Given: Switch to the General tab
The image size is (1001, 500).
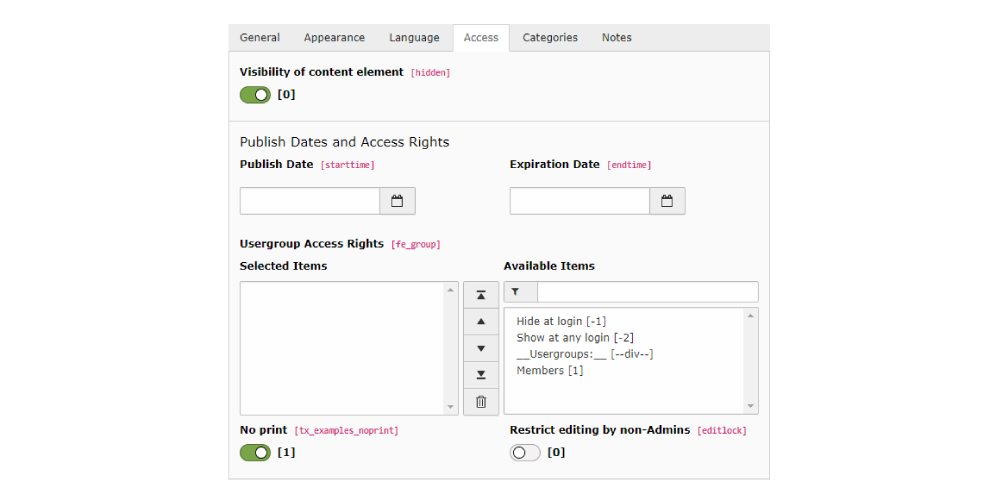Looking at the screenshot, I should pos(260,38).
